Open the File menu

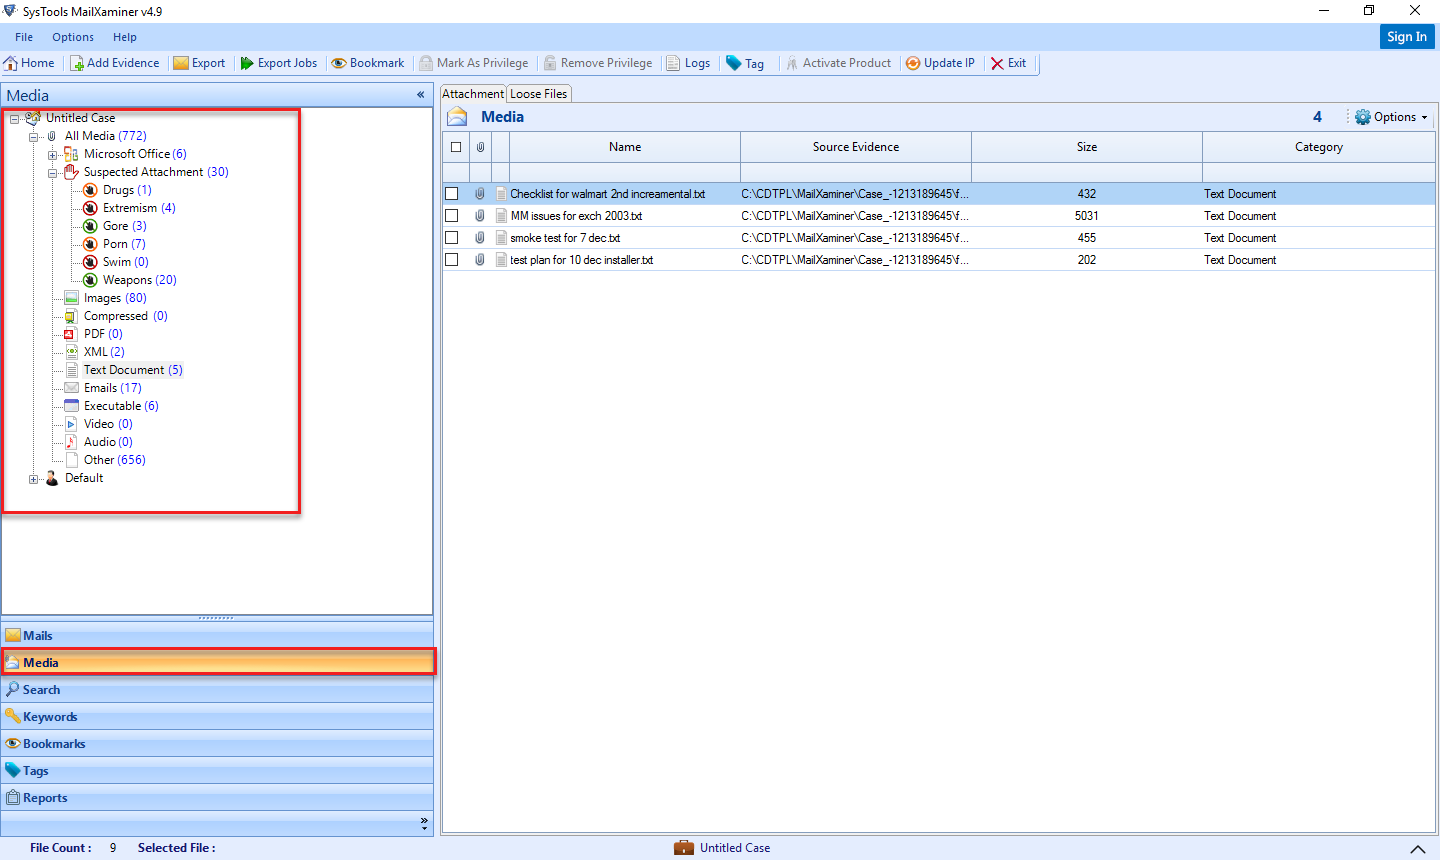tap(23, 36)
